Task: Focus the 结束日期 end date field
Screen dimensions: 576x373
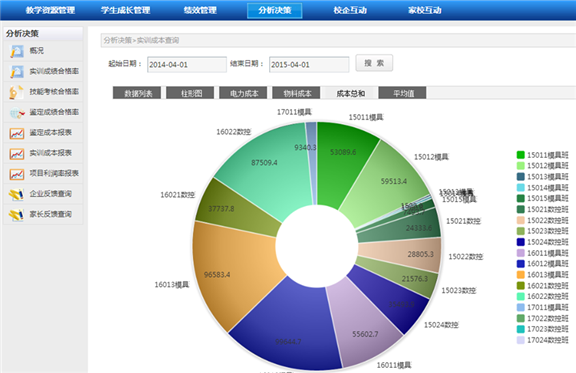Action: tap(309, 64)
